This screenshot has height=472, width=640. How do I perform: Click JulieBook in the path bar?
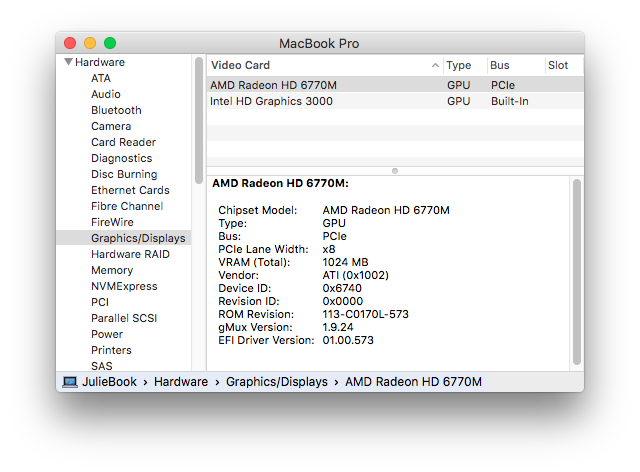(x=109, y=382)
